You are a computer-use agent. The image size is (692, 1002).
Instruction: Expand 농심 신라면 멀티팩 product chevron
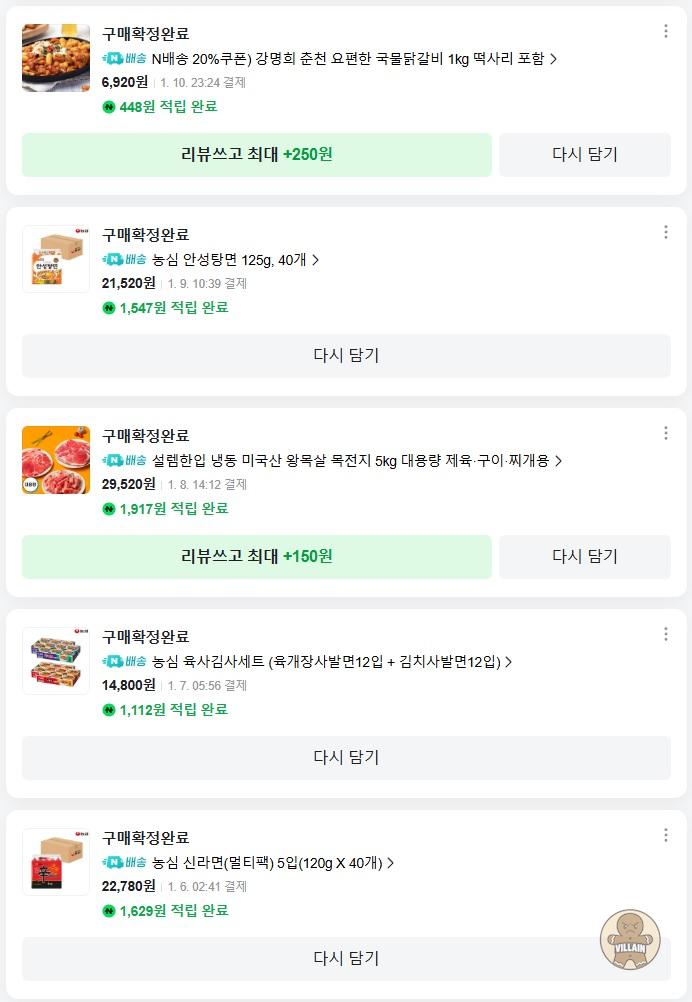pyautogui.click(x=390, y=863)
